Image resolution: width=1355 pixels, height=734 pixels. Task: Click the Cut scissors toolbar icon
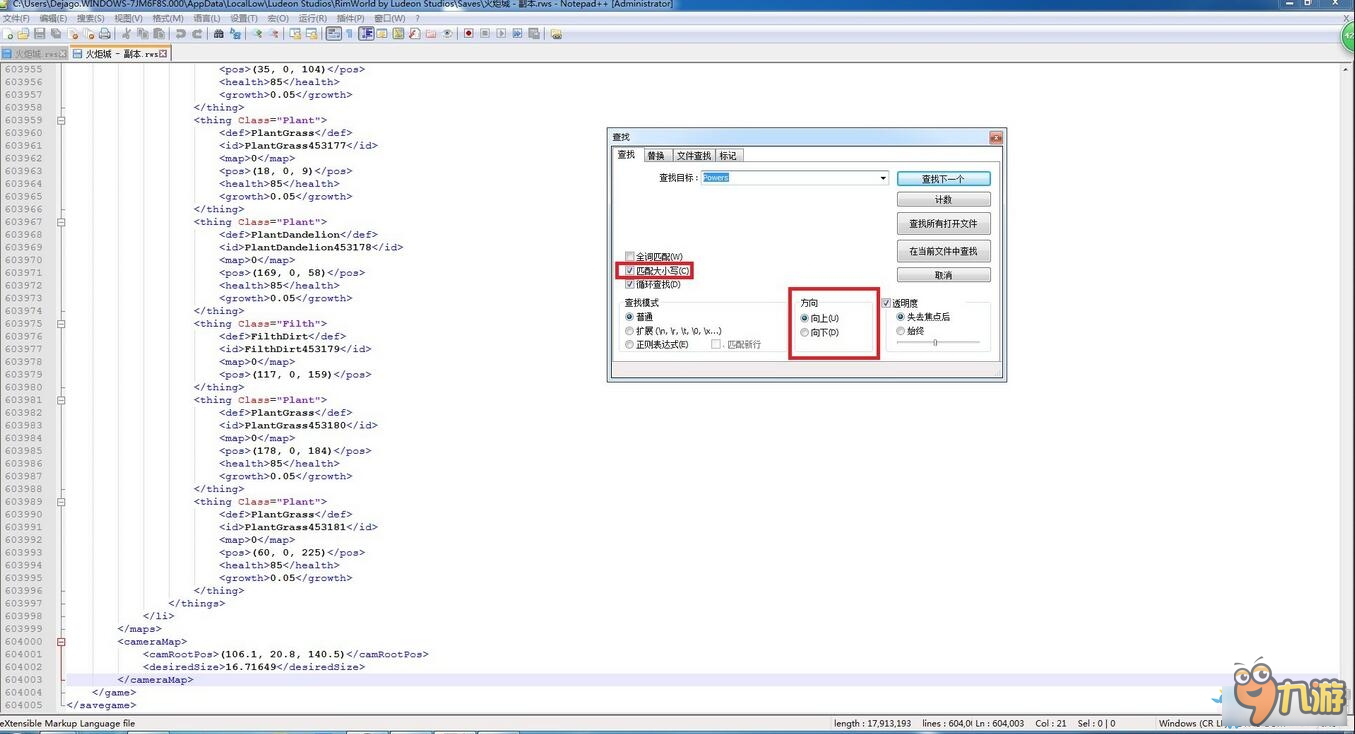[x=126, y=33]
